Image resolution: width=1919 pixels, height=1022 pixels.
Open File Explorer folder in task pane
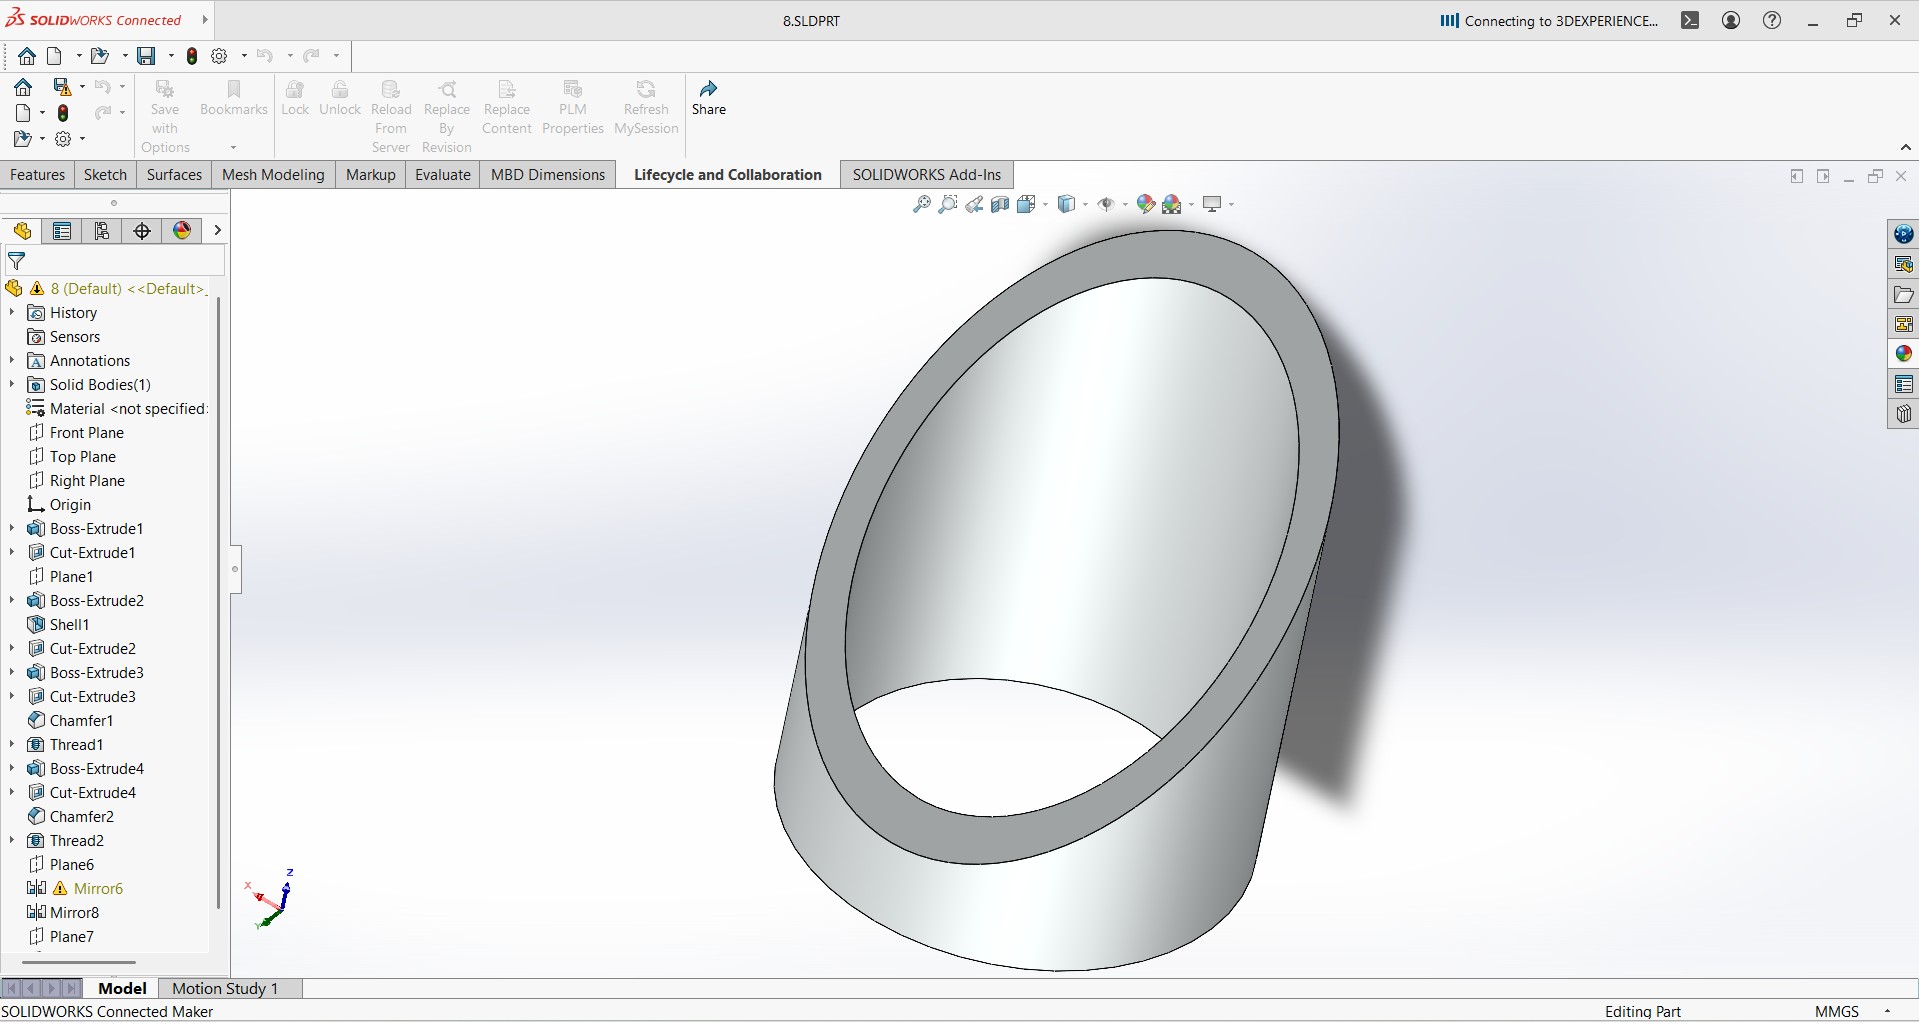(x=1903, y=294)
